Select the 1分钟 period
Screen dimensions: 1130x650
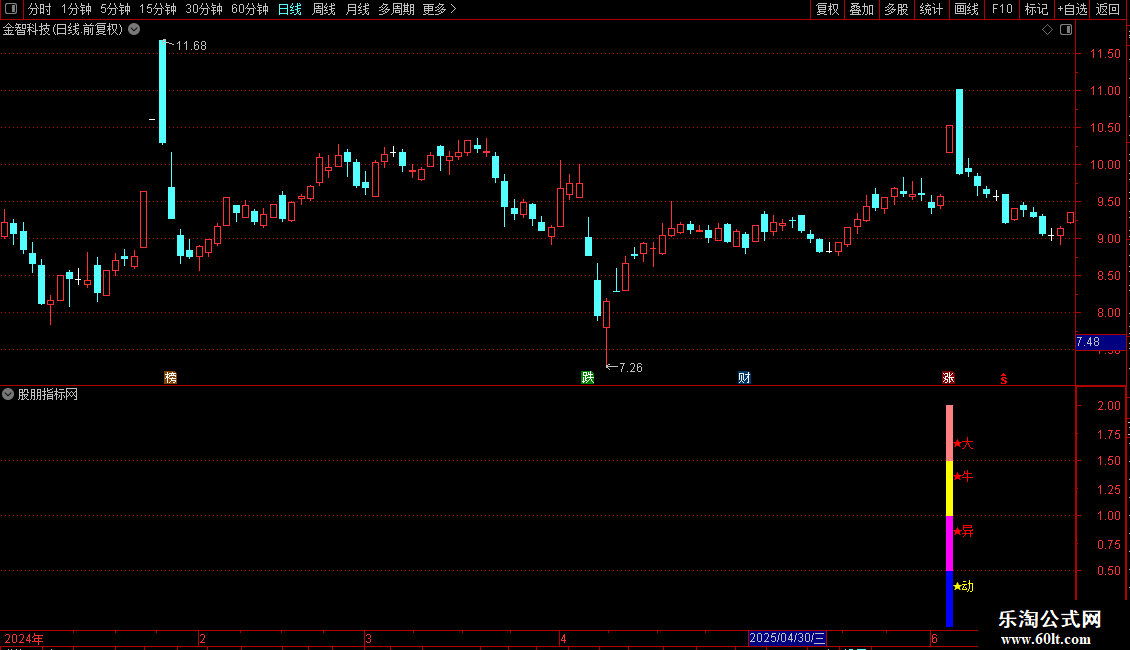coord(76,9)
